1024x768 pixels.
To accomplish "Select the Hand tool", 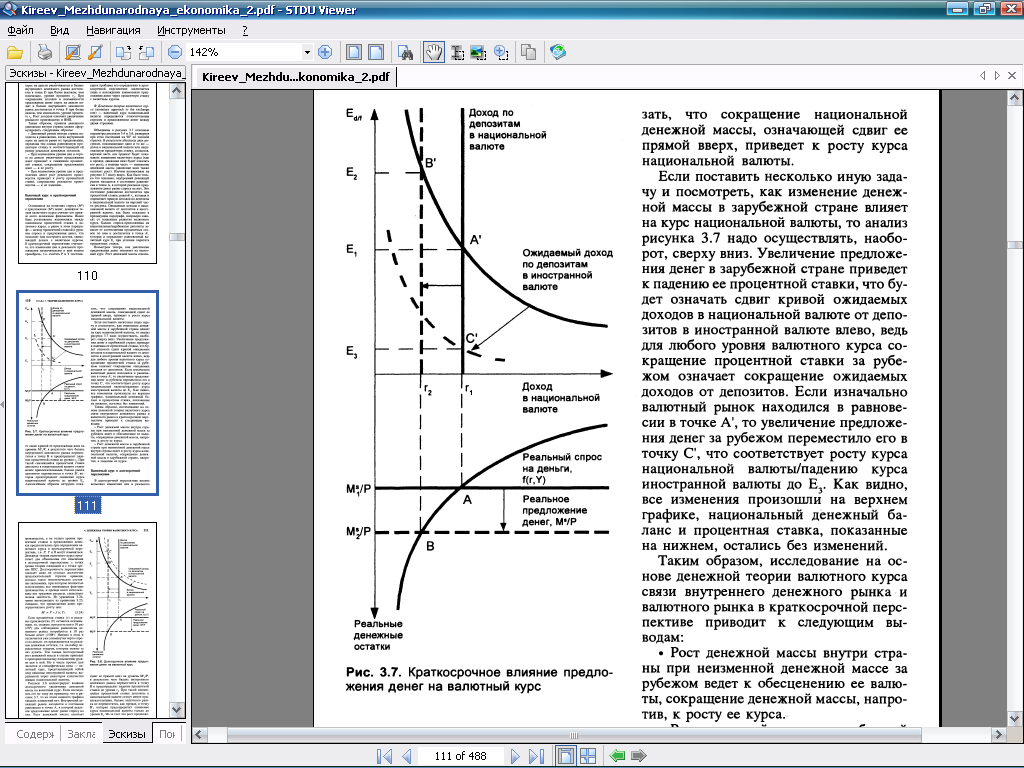I will click(x=434, y=52).
